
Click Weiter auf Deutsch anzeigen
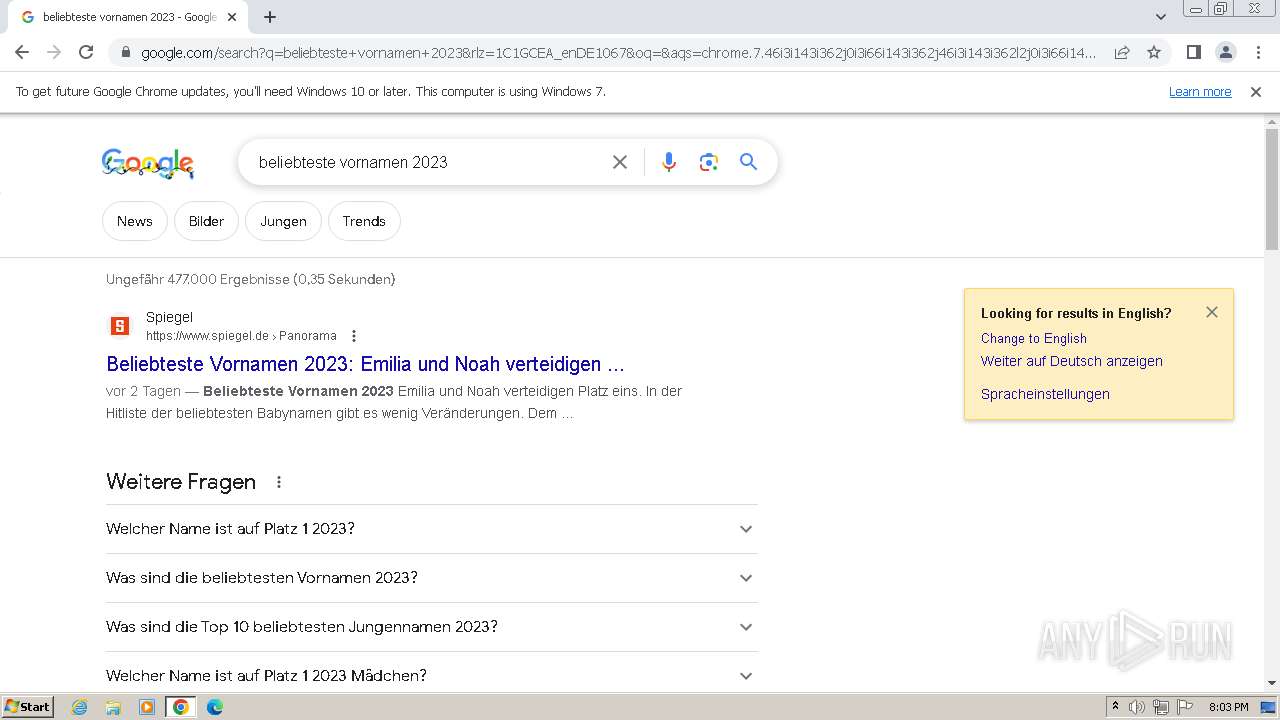click(1072, 361)
